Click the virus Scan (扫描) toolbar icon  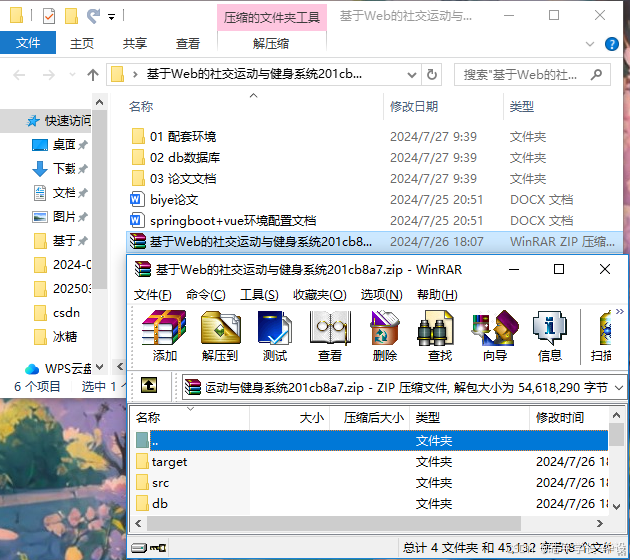click(601, 335)
